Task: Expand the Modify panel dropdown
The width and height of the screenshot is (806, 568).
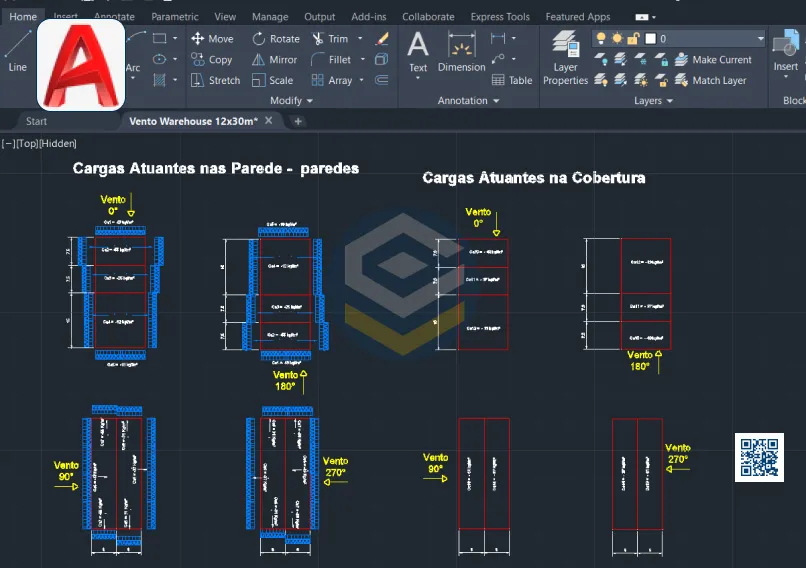Action: click(x=310, y=101)
